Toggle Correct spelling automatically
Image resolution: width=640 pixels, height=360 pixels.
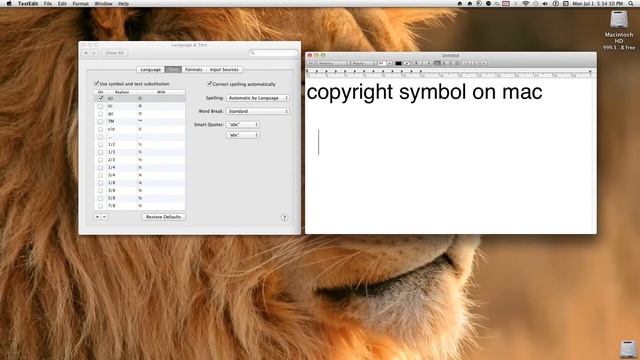(x=209, y=84)
